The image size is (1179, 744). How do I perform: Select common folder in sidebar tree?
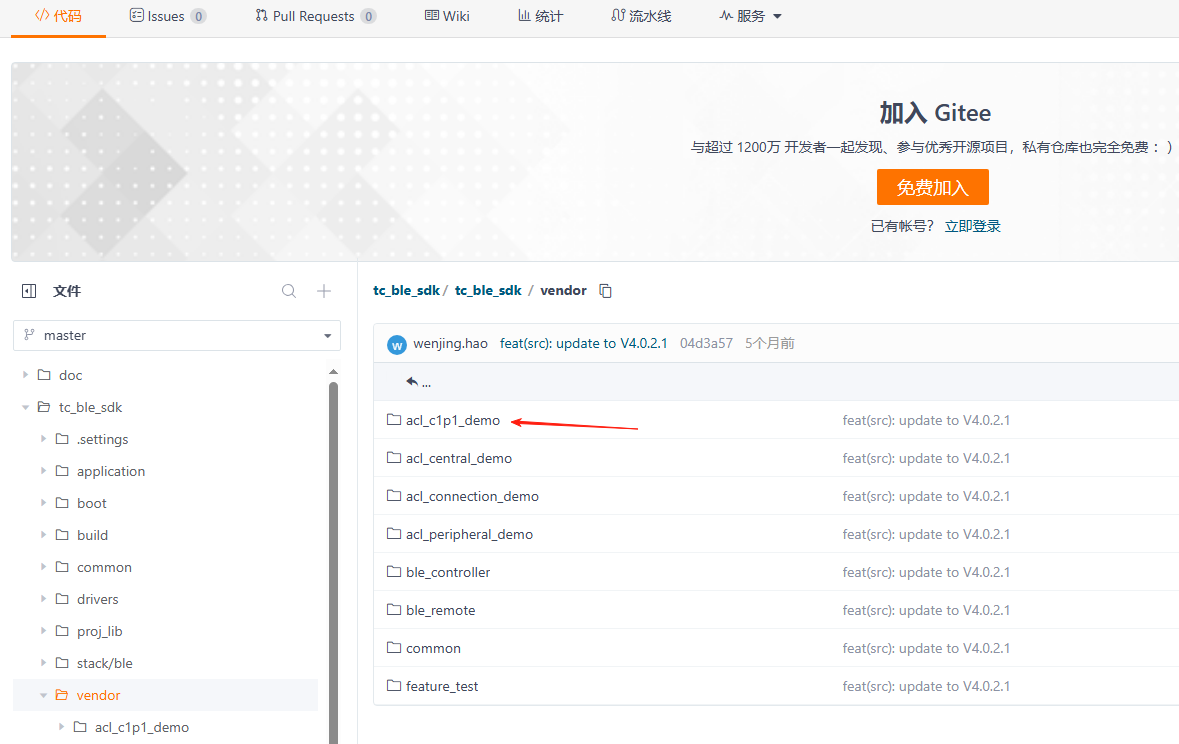click(104, 567)
